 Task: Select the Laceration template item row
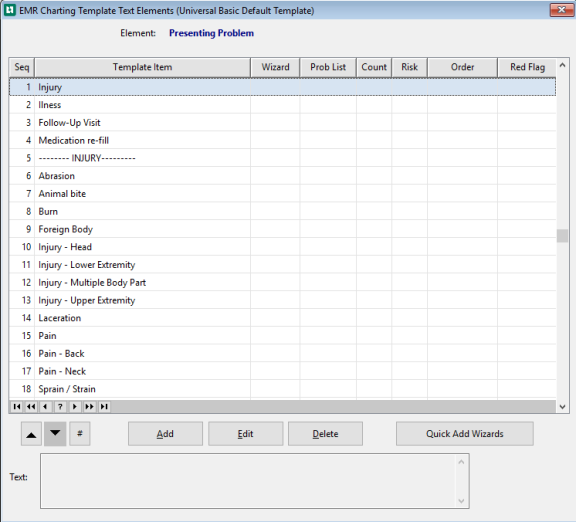(x=282, y=318)
